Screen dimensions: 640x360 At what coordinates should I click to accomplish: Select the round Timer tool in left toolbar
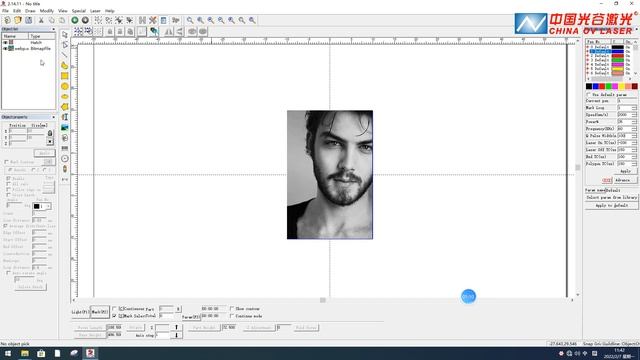pyautogui.click(x=64, y=158)
